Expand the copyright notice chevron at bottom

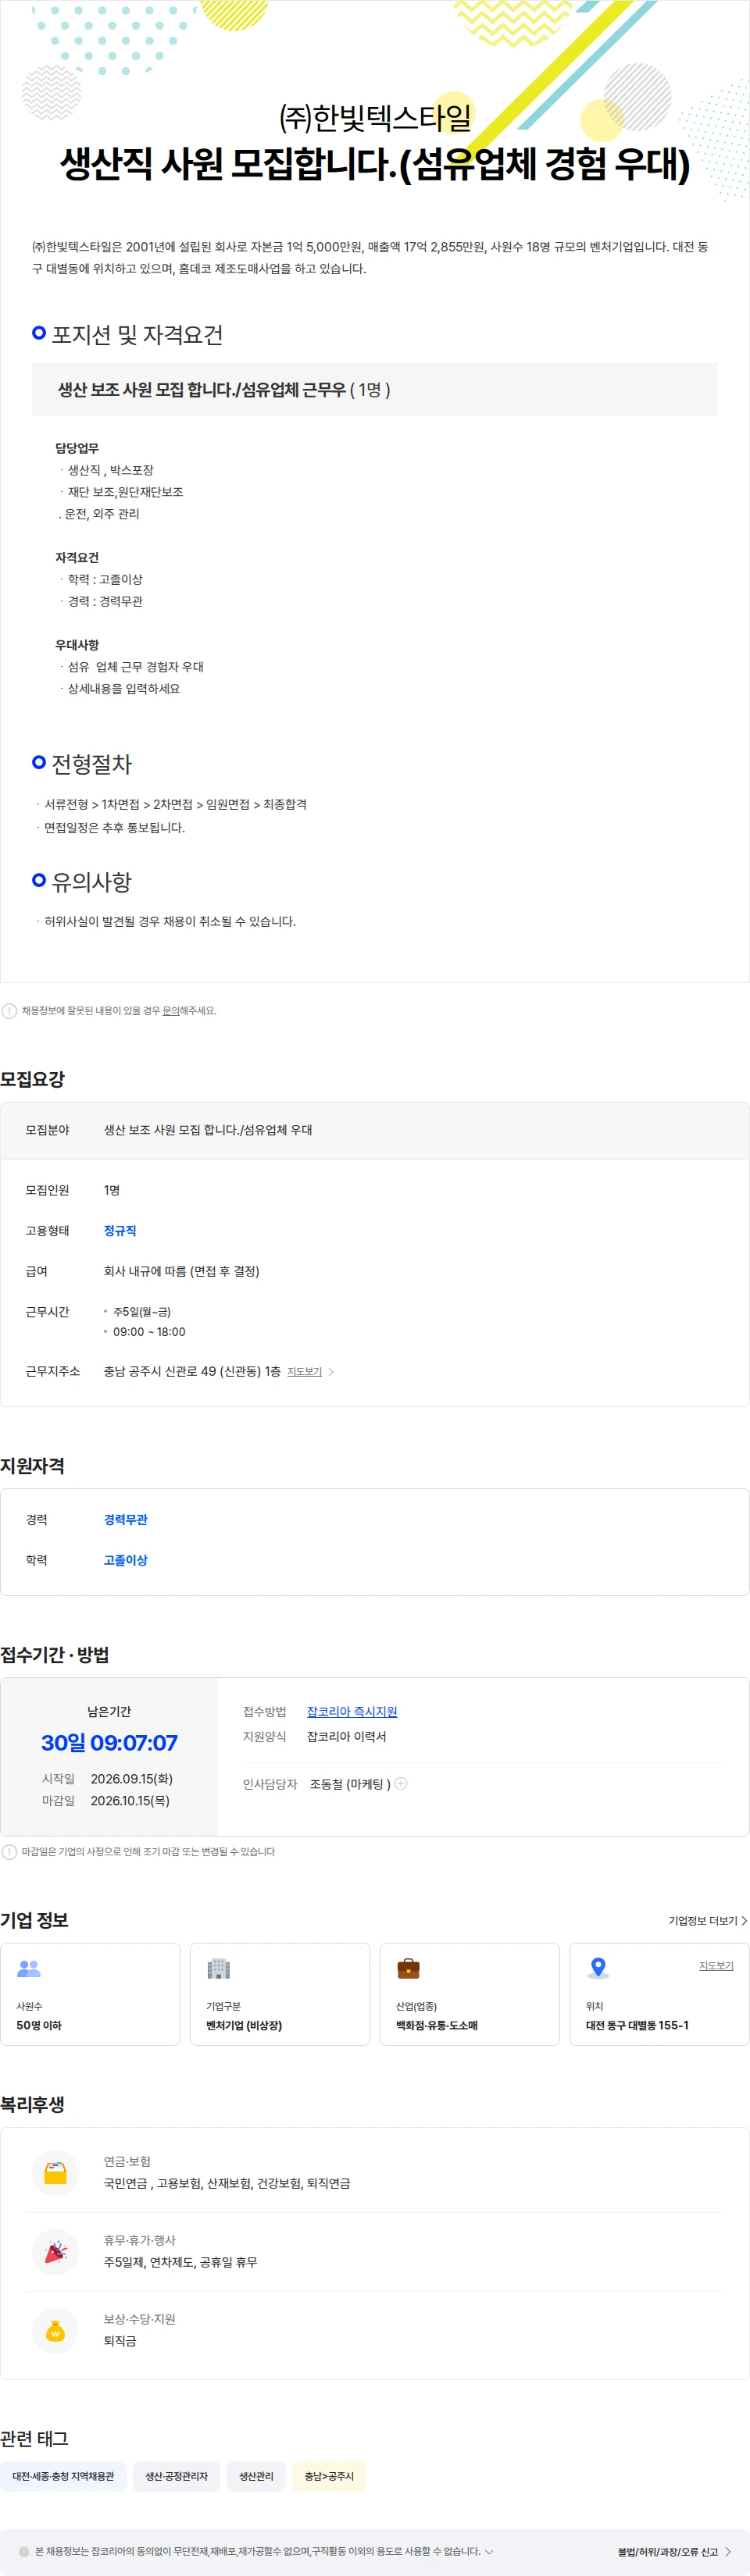point(489,2552)
